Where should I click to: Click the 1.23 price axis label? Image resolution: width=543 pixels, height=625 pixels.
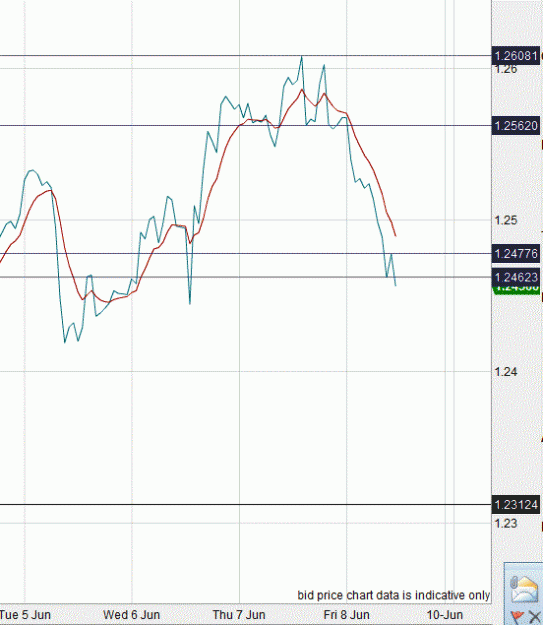click(x=506, y=523)
